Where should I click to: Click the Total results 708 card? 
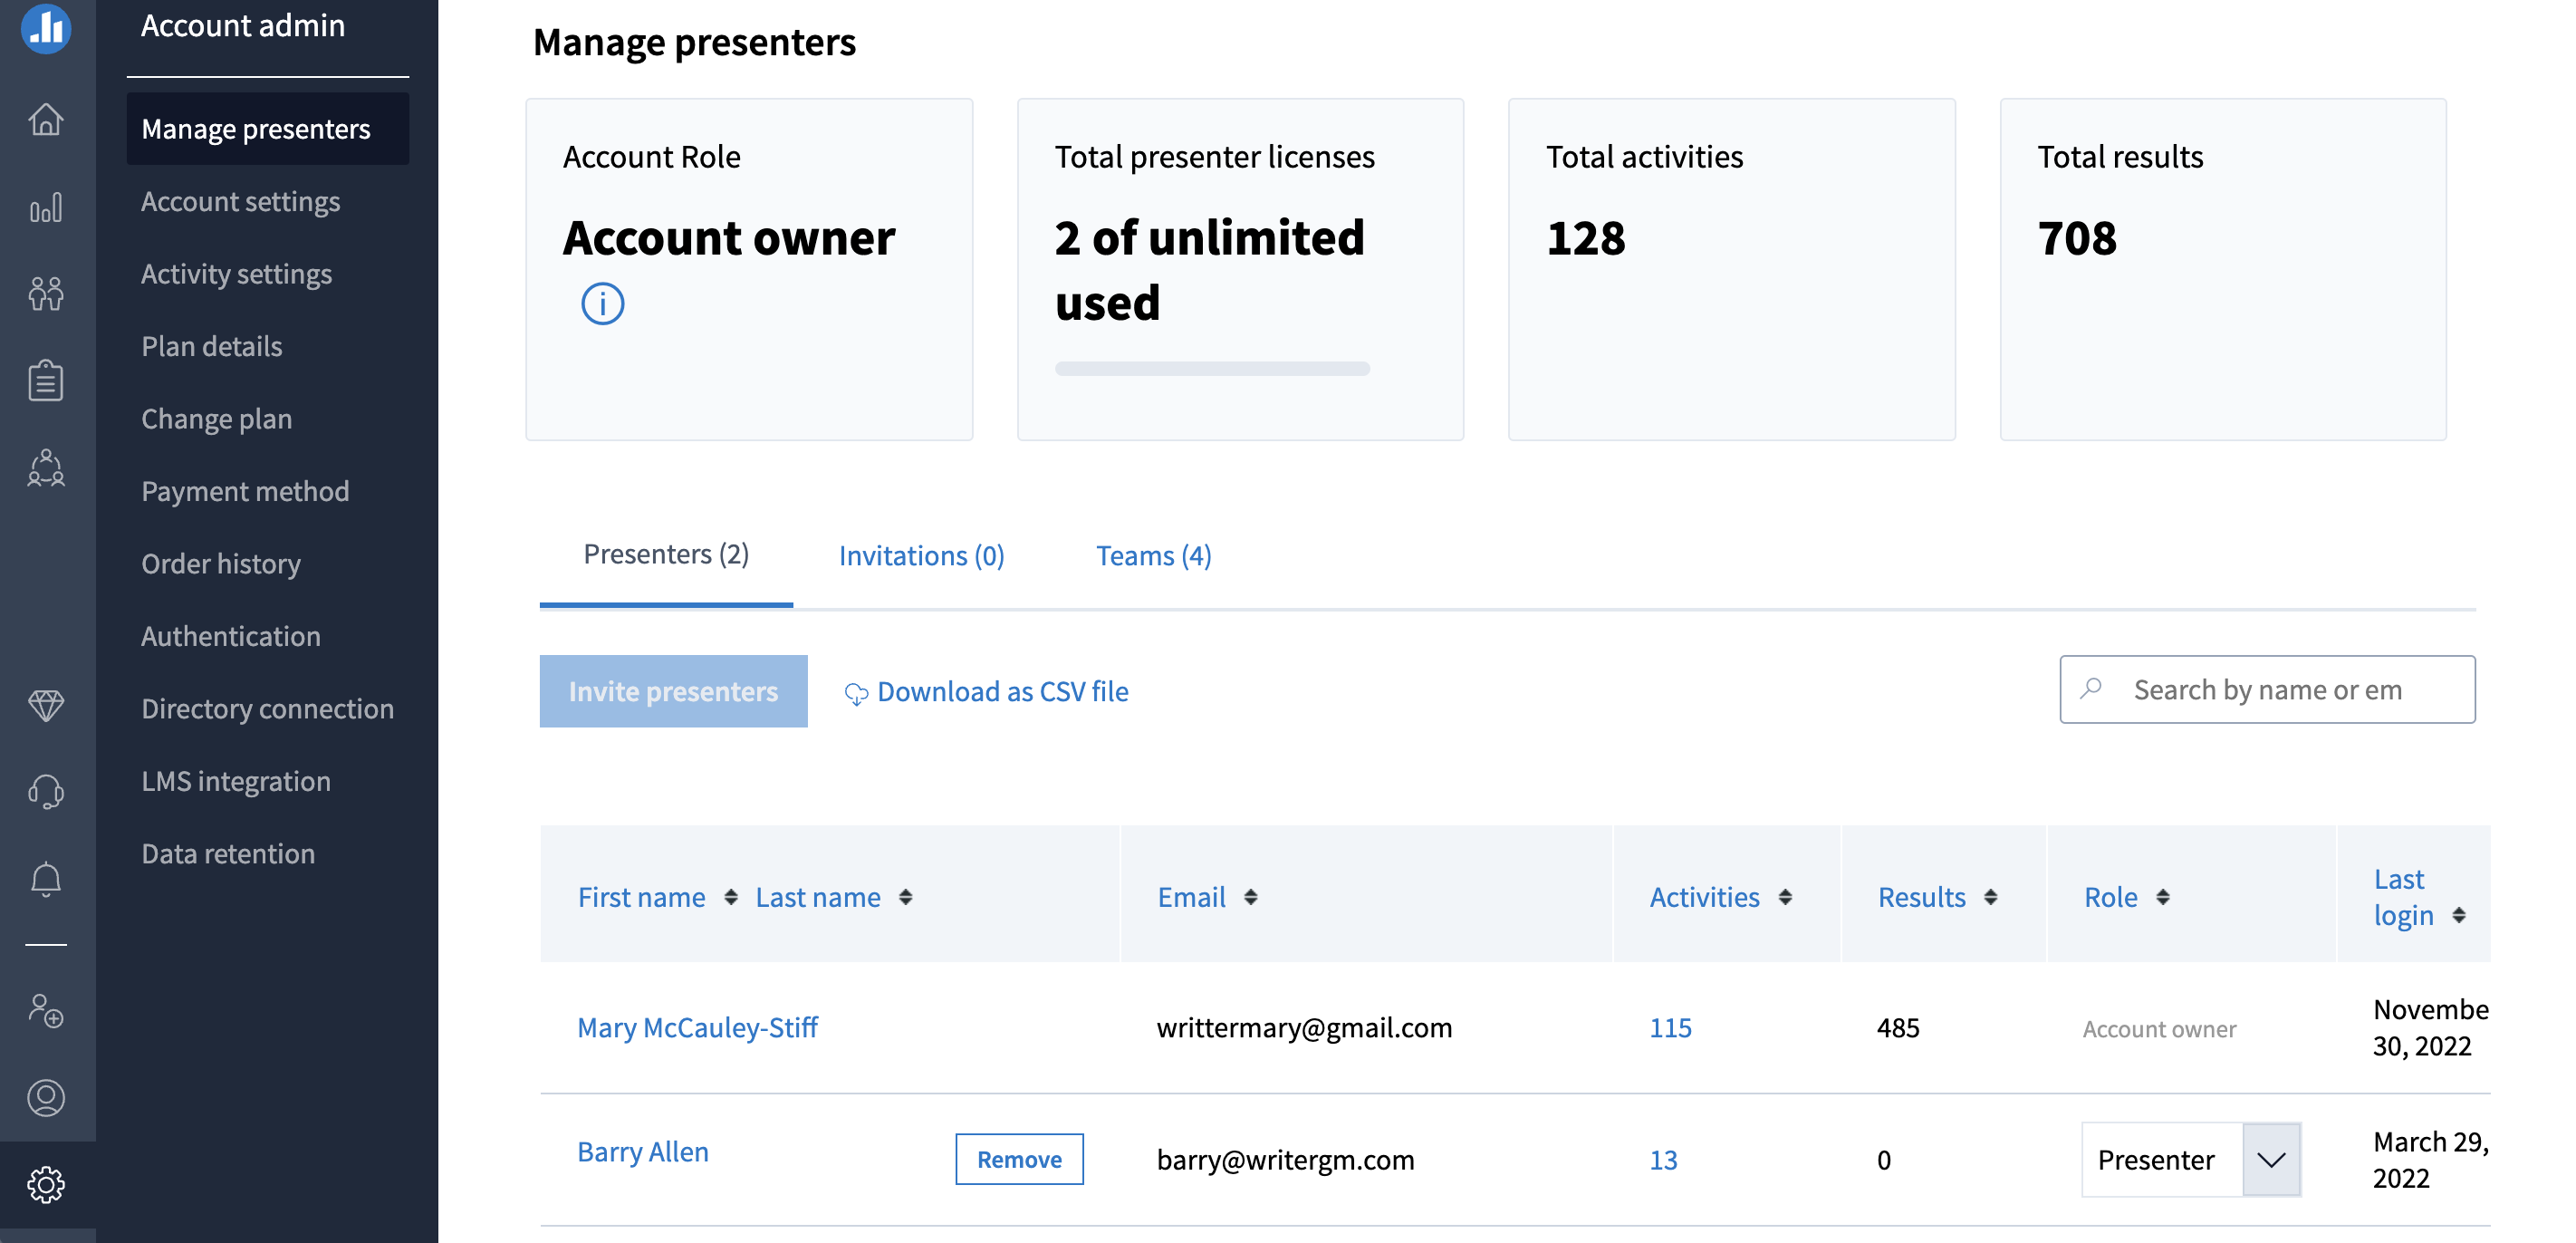point(2222,269)
